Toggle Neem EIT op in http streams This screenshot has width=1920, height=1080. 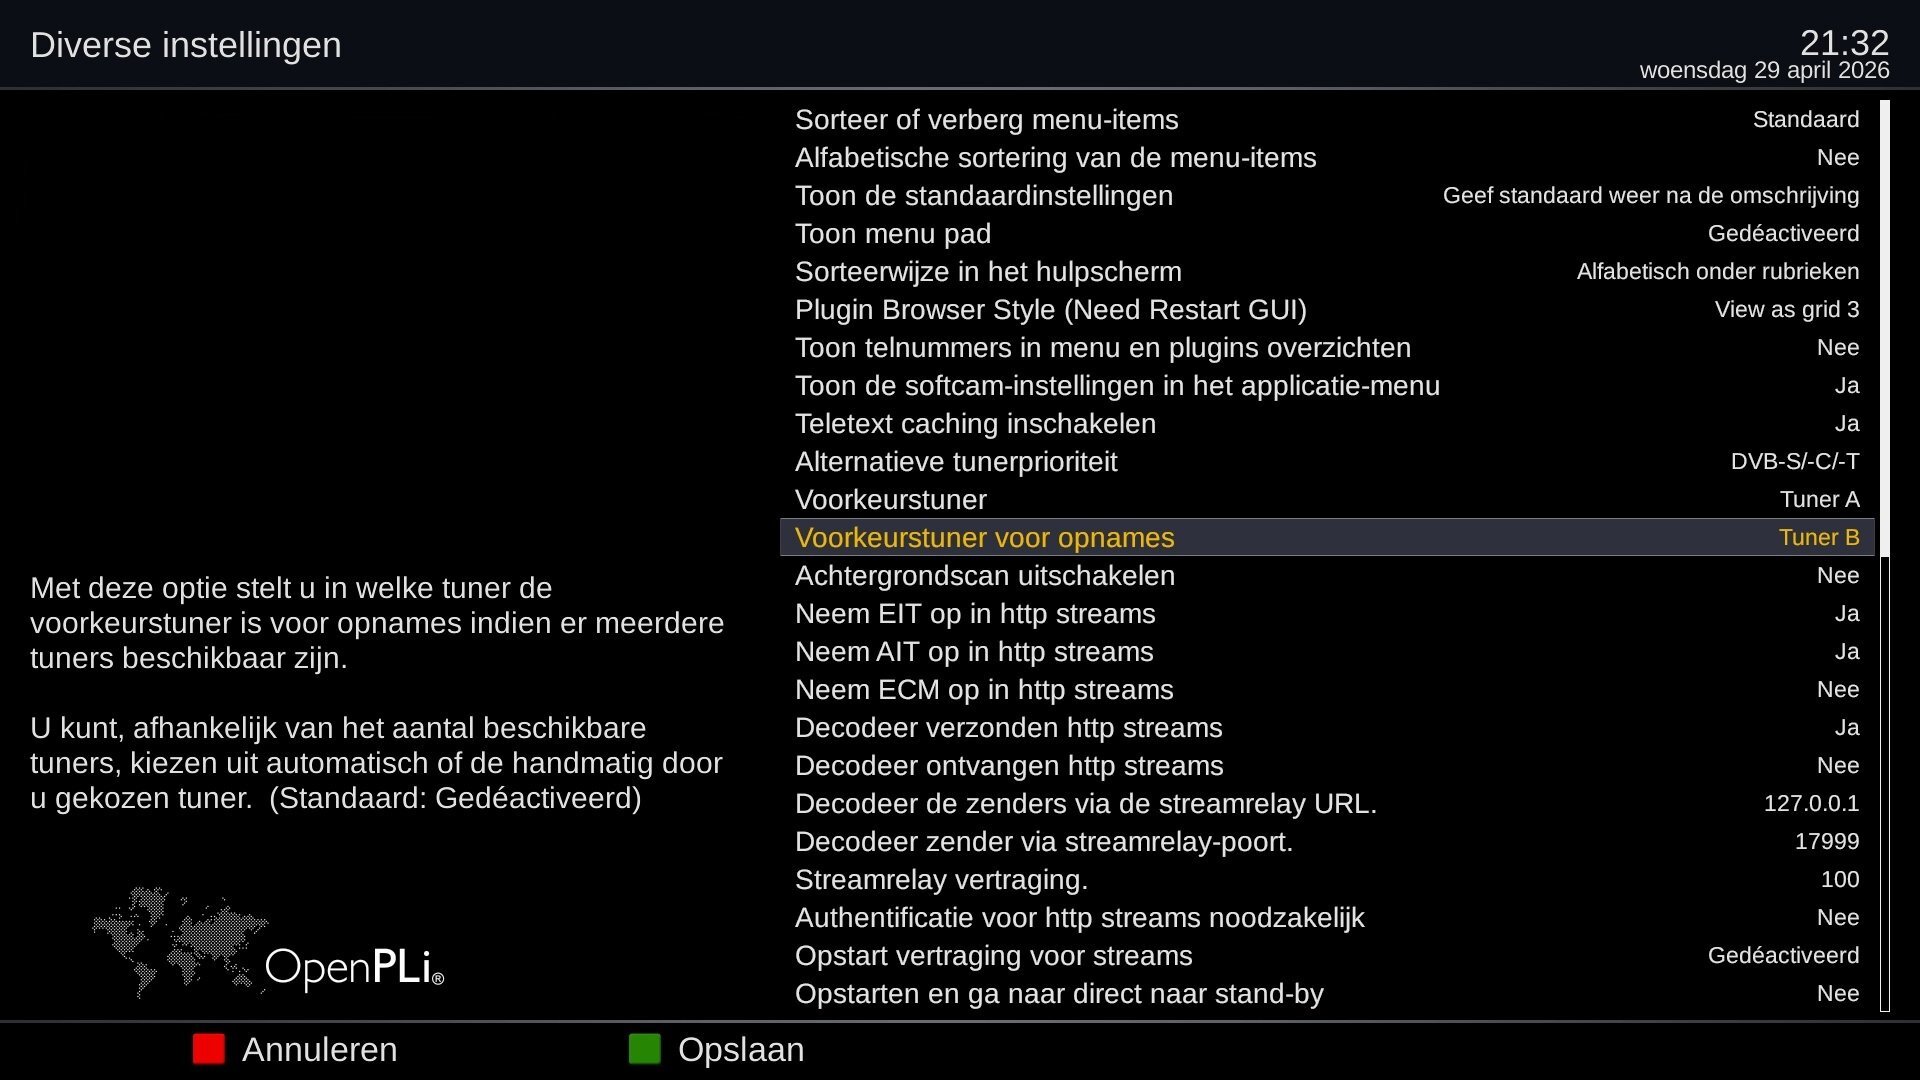point(1326,614)
